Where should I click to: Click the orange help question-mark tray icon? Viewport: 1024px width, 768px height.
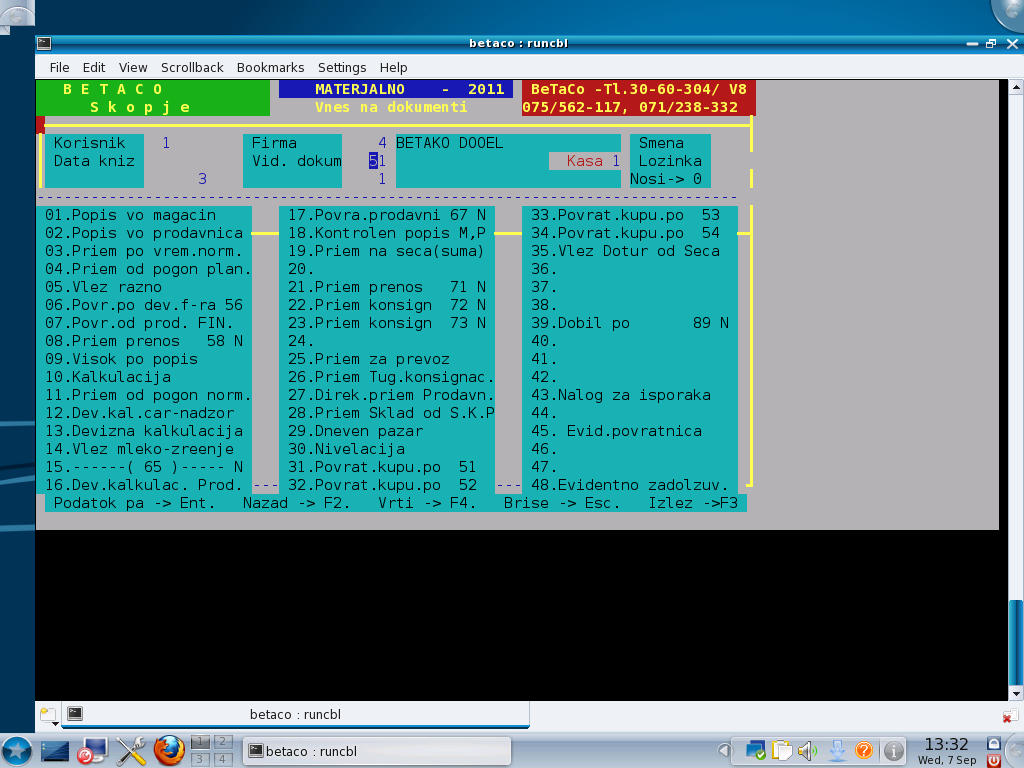(865, 750)
